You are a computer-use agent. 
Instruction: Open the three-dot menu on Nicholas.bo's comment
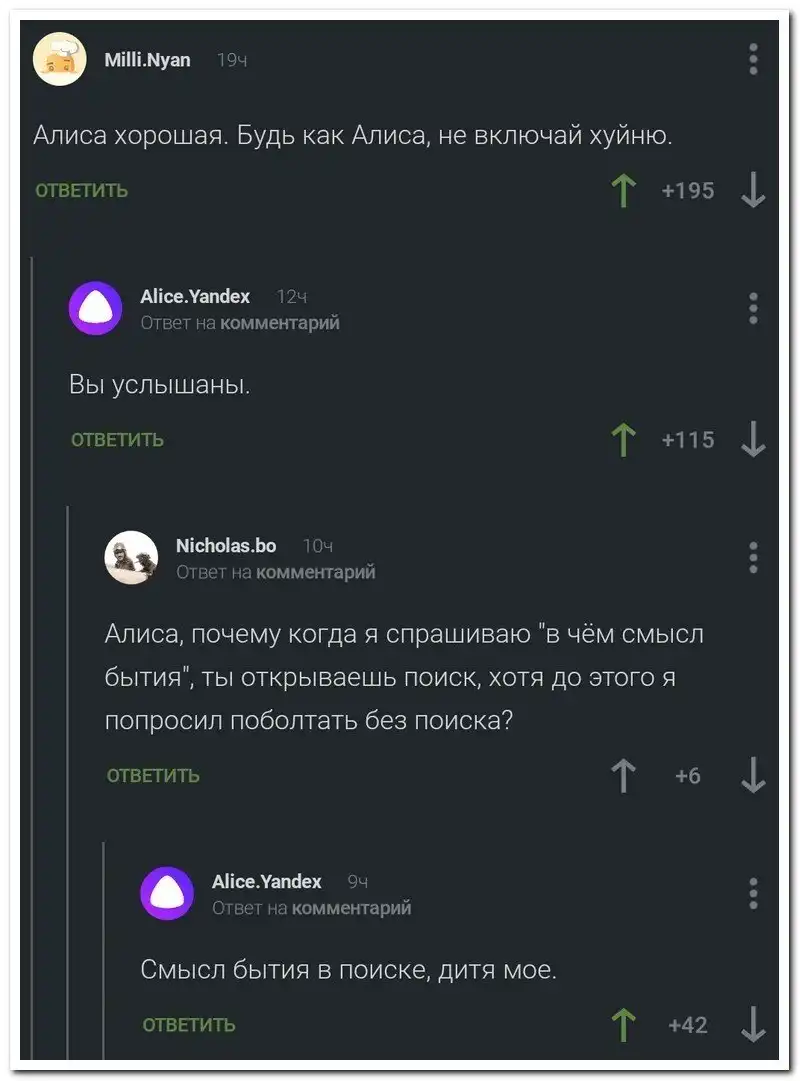[x=753, y=557]
